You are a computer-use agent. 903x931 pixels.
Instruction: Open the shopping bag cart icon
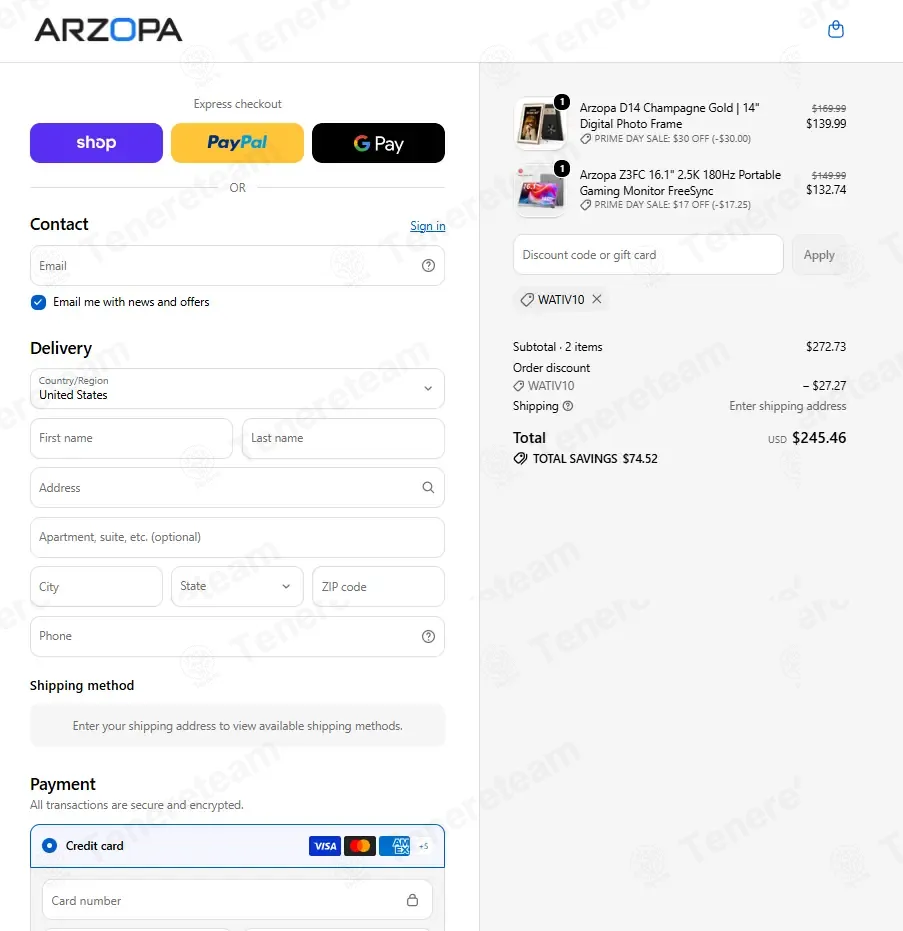click(x=835, y=29)
